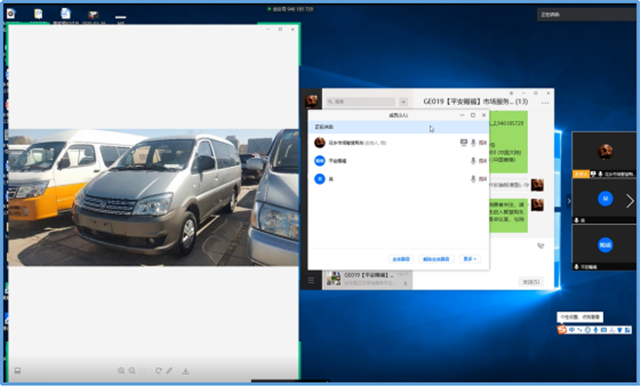This screenshot has height=387, width=640.
Task: Click the 解除全体静音 unmute-all button
Action: pyautogui.click(x=436, y=259)
